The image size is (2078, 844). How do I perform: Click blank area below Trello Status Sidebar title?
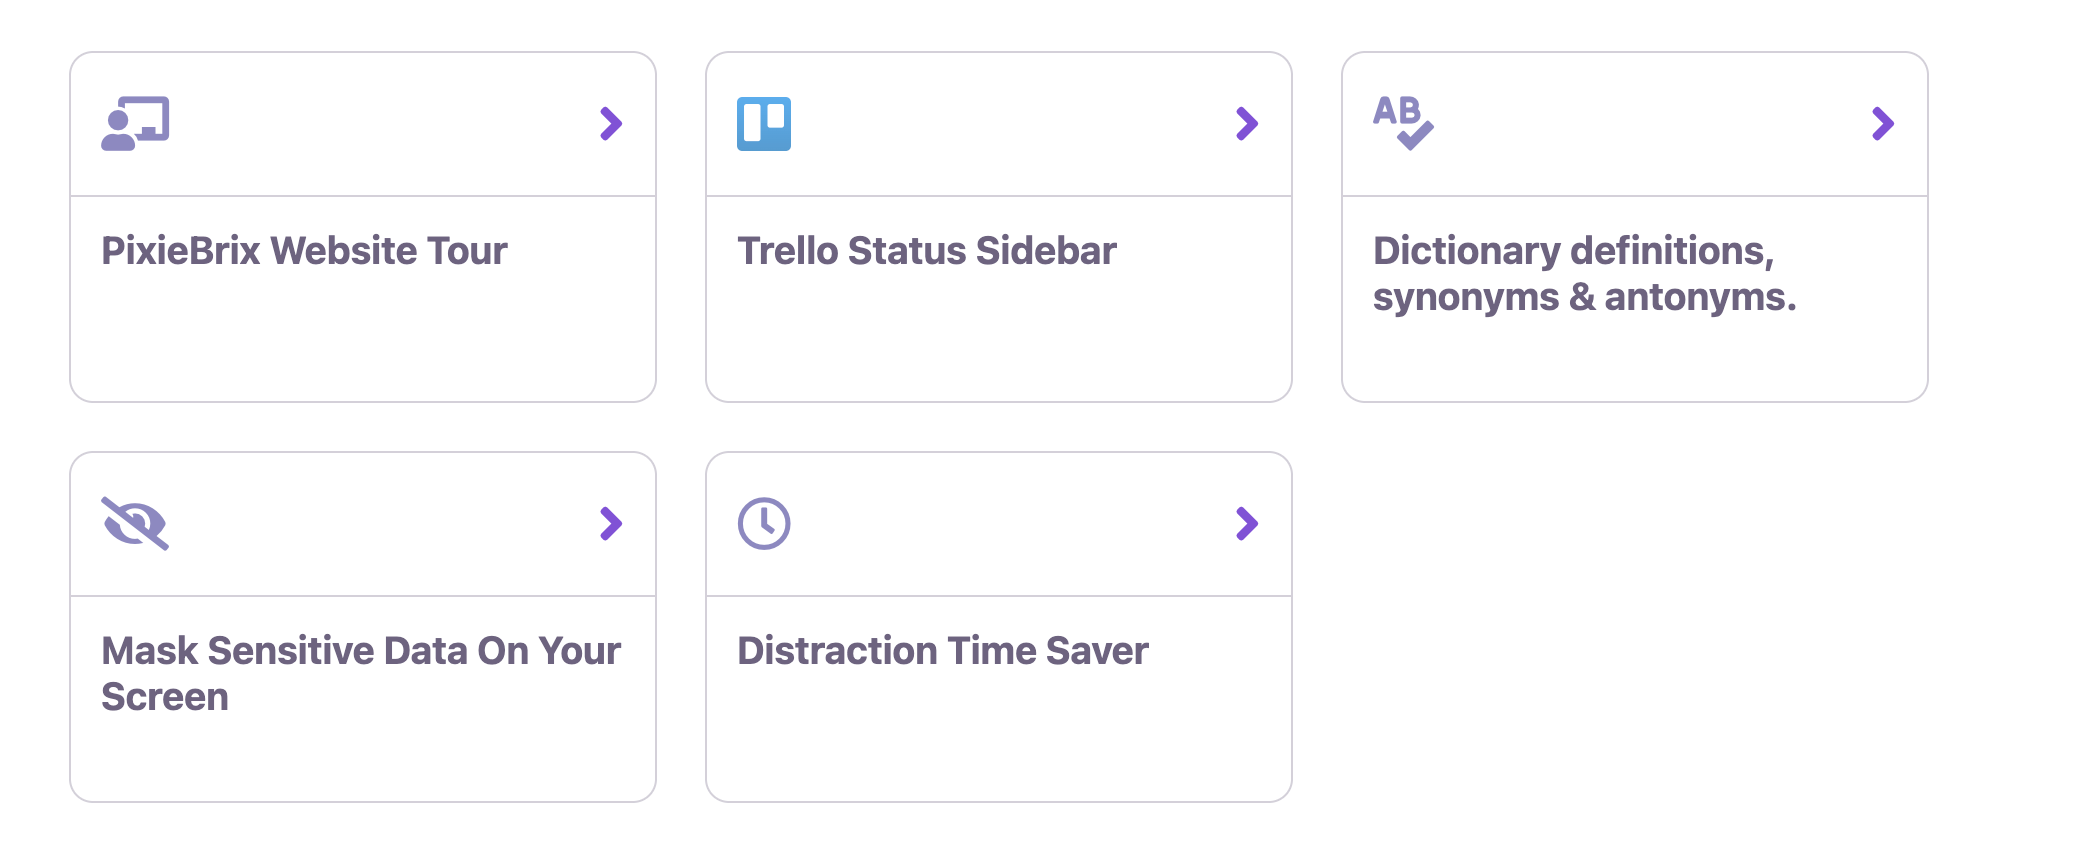tap(998, 340)
